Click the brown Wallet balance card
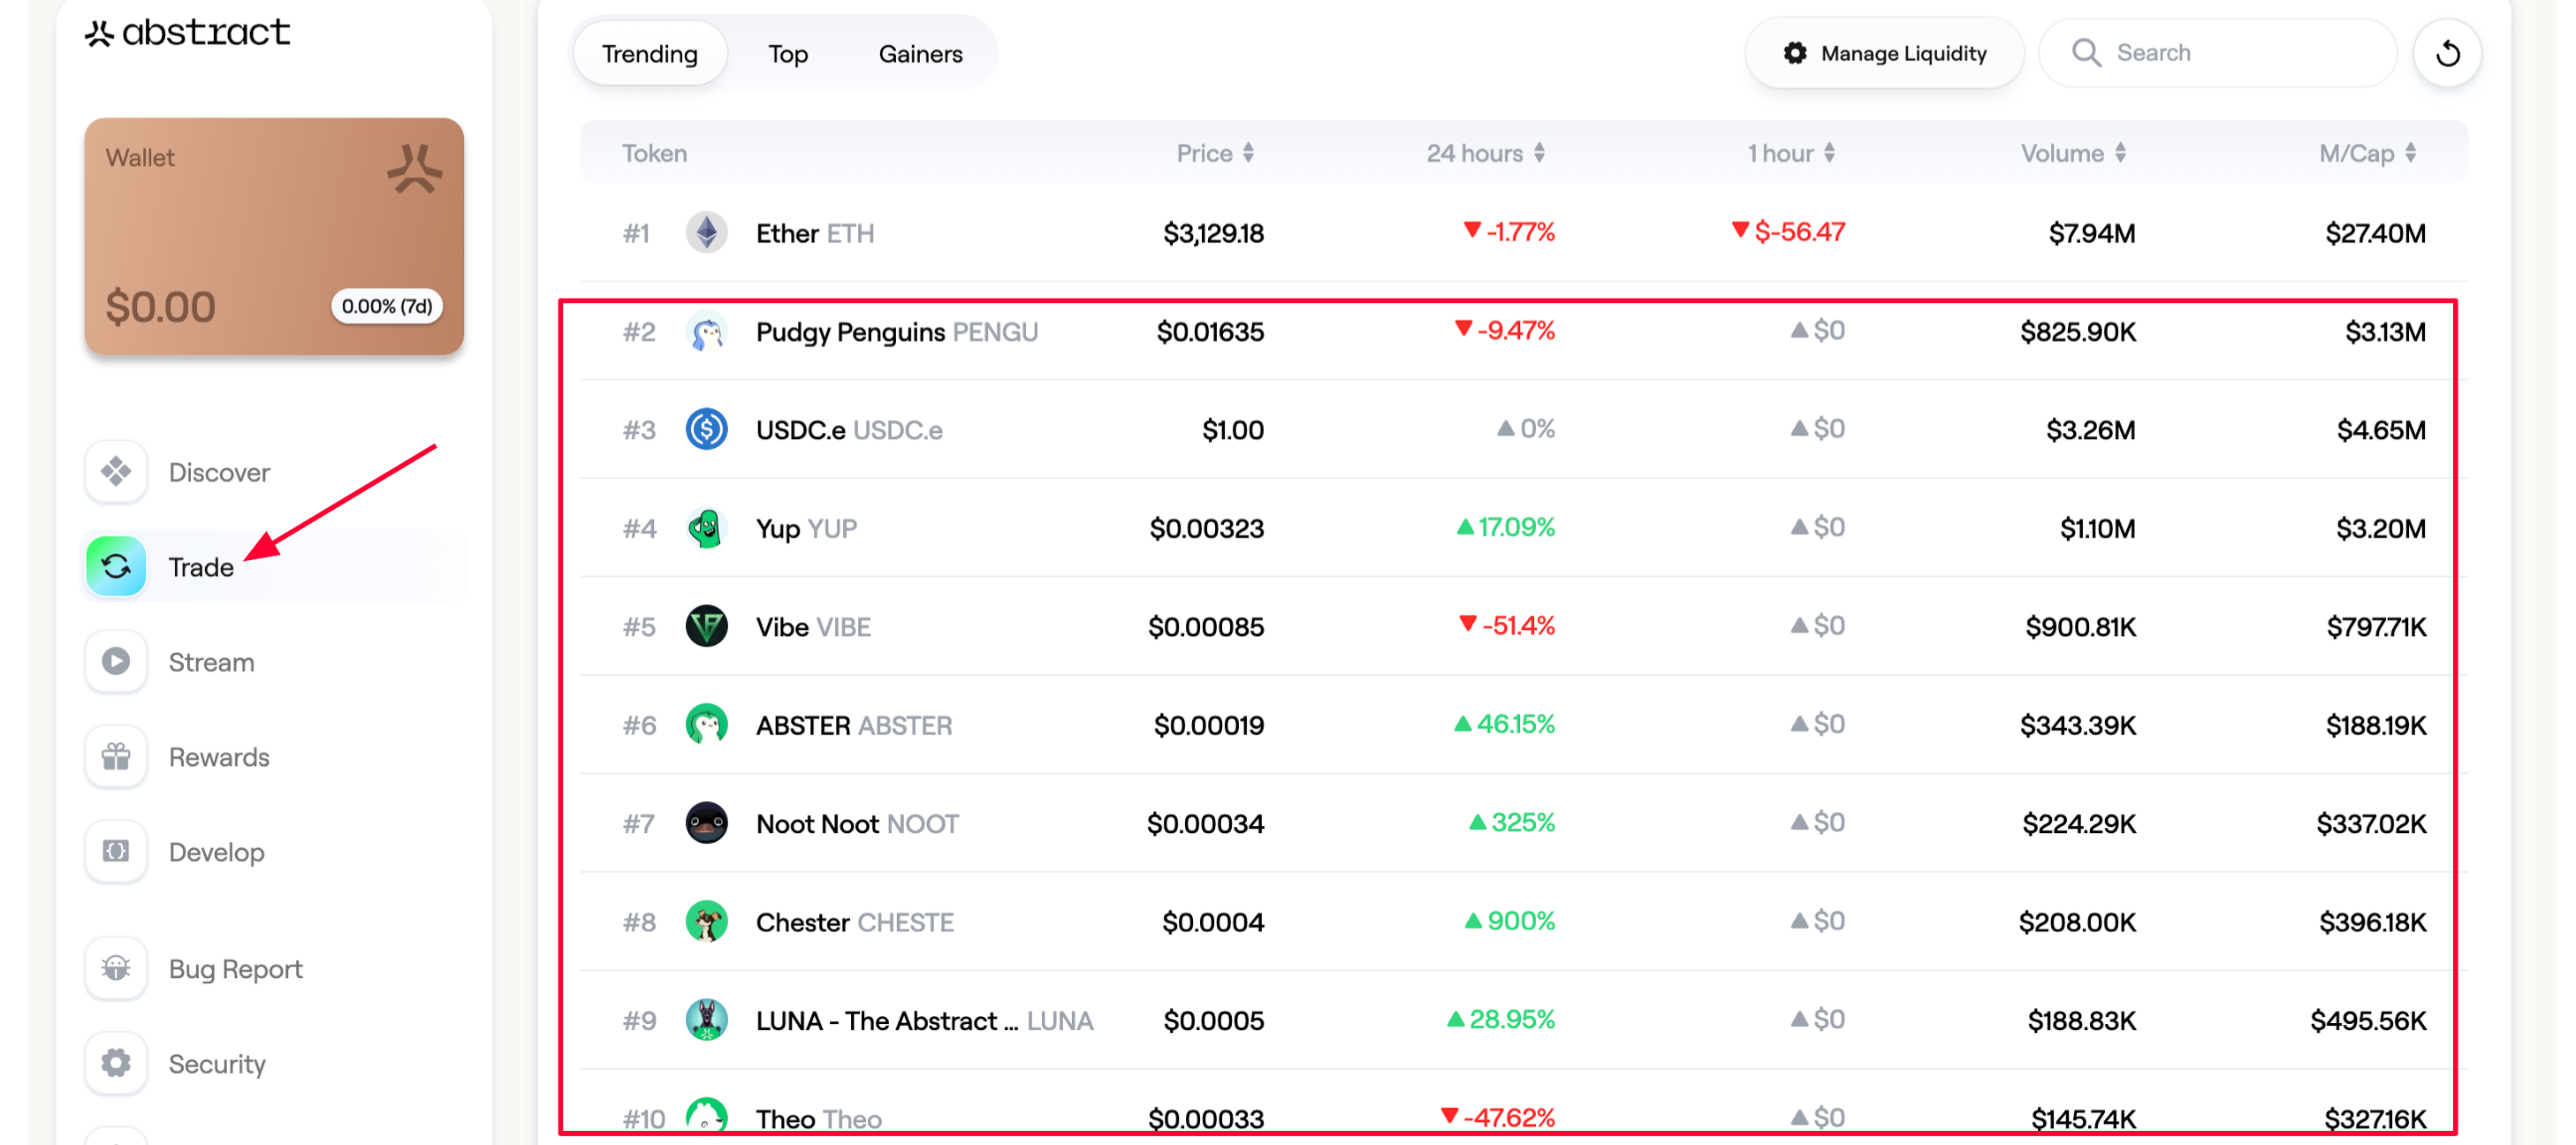Image resolution: width=2576 pixels, height=1145 pixels. click(273, 236)
